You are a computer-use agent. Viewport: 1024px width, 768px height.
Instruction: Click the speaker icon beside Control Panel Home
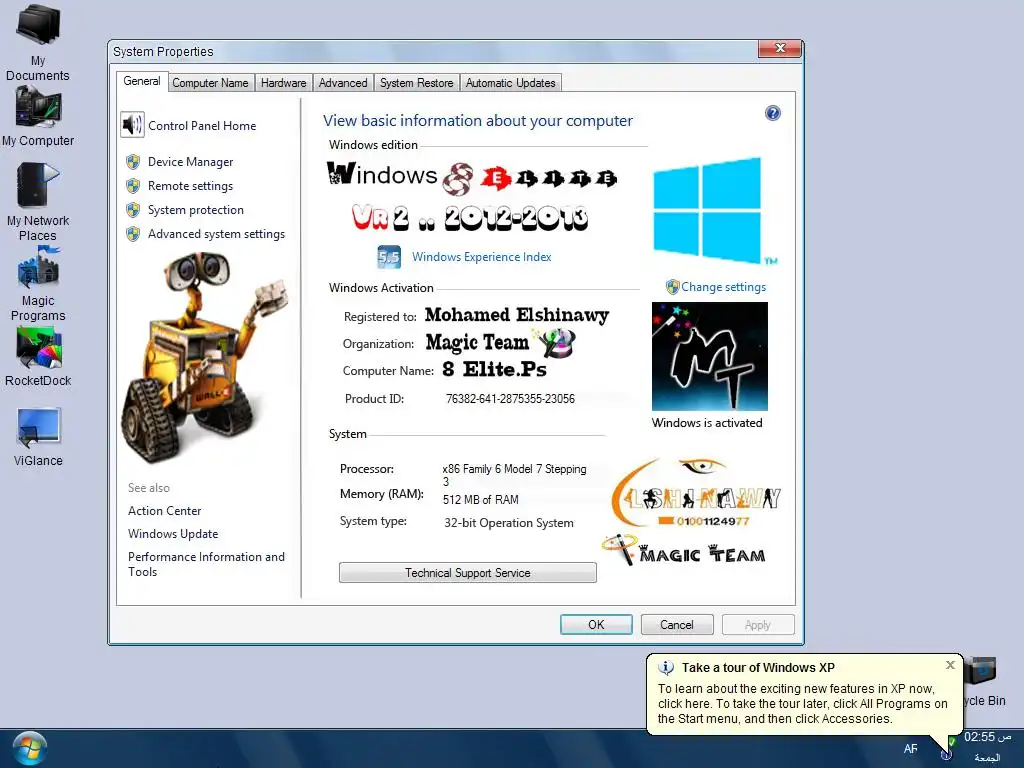(133, 125)
